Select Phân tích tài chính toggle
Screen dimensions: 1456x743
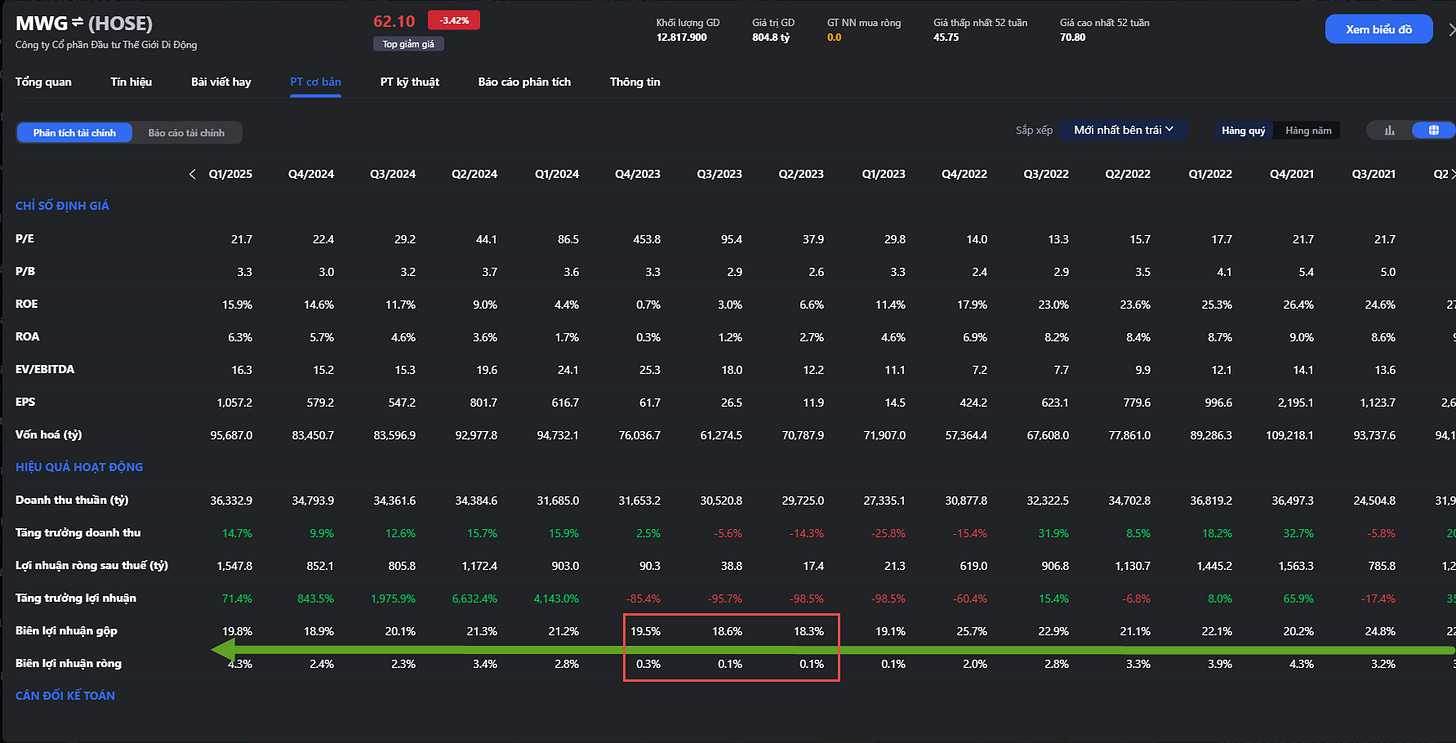[74, 133]
